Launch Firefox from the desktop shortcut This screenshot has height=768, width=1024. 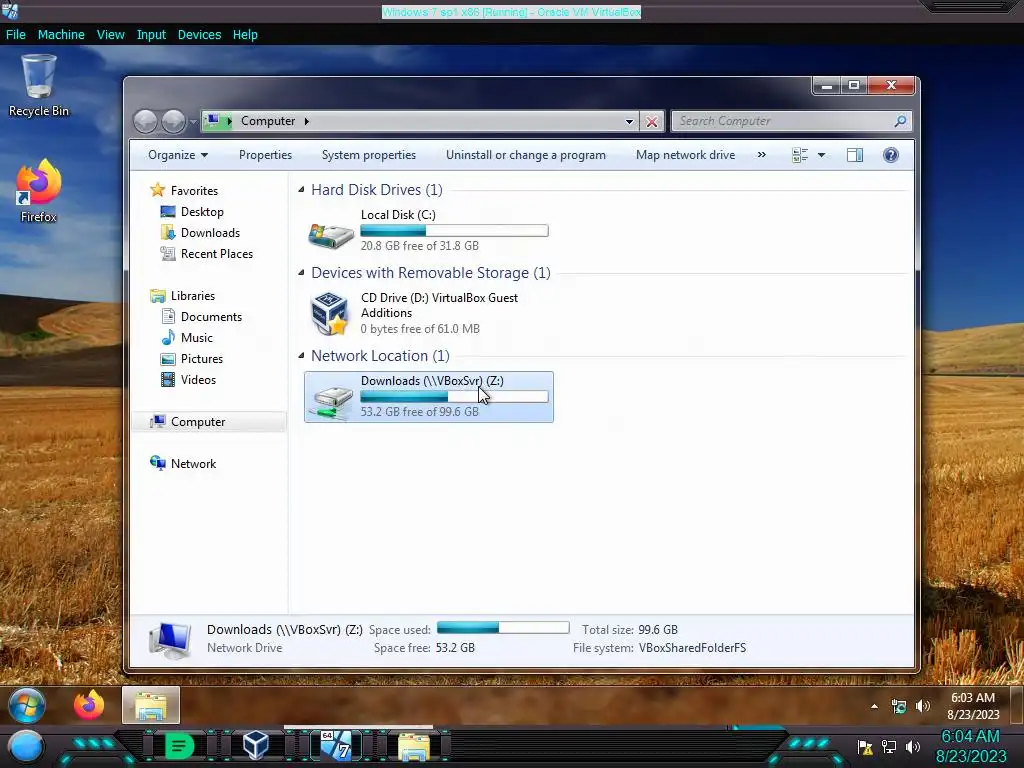39,191
